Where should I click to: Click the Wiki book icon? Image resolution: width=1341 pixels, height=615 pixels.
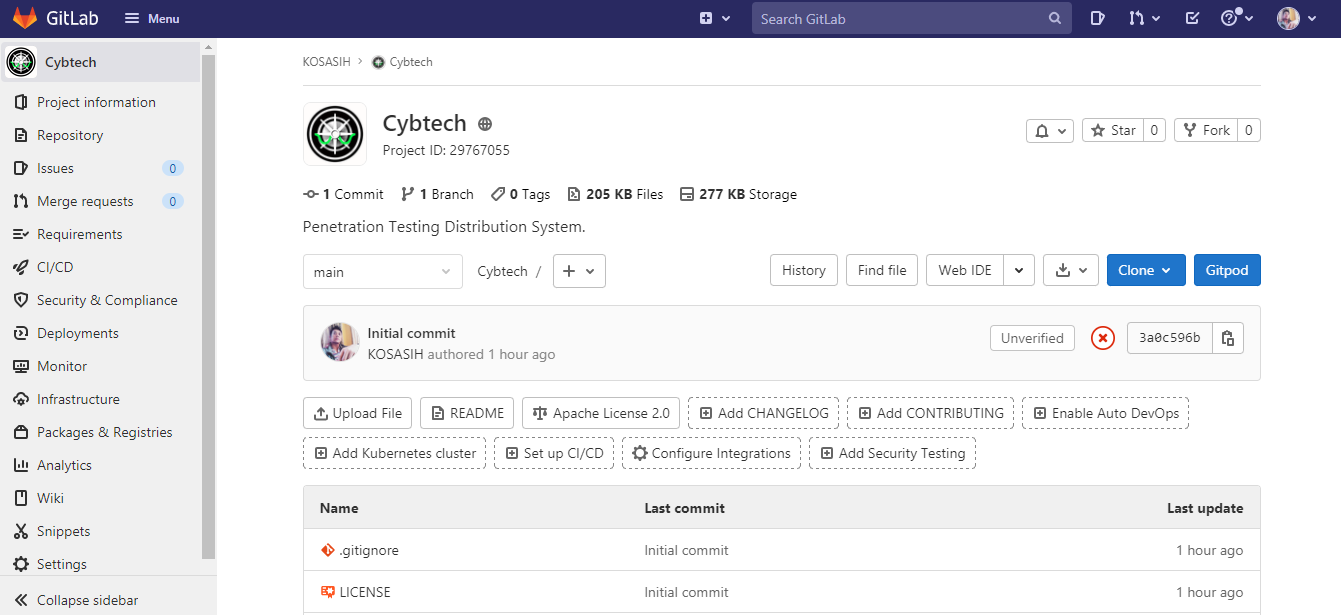point(20,498)
